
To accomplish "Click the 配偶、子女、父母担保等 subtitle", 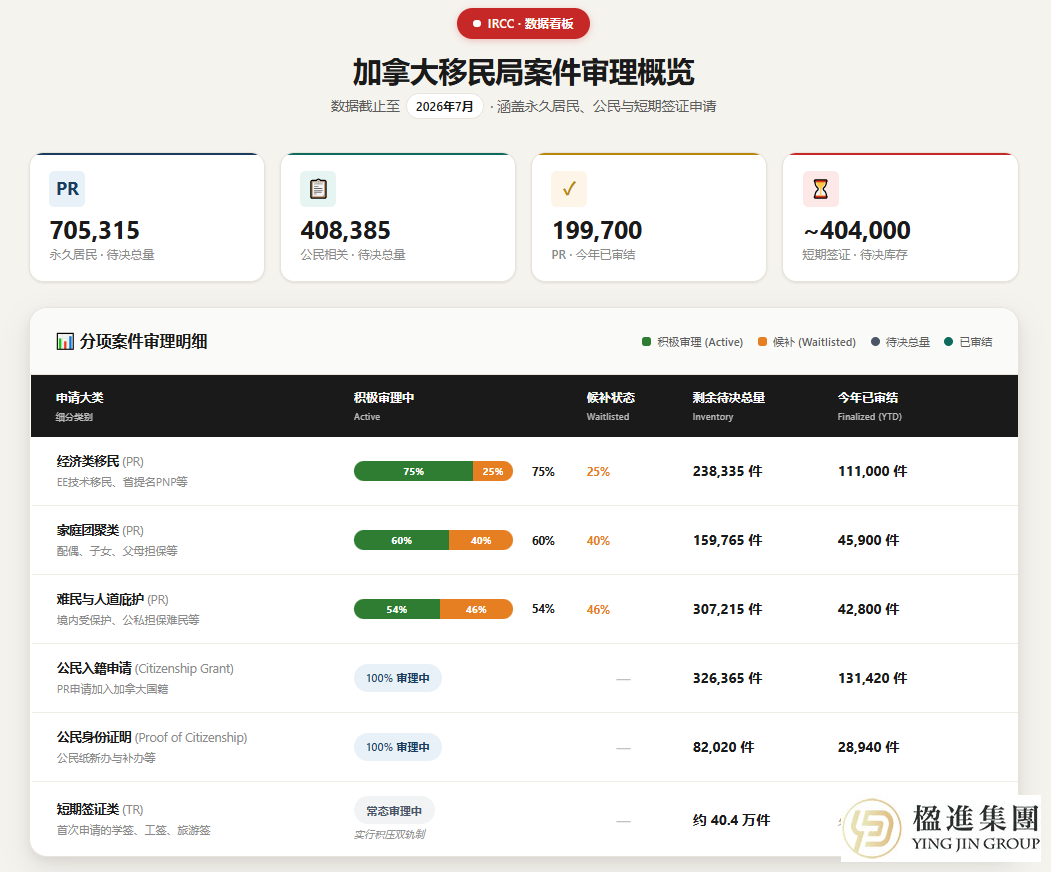I will (x=117, y=551).
